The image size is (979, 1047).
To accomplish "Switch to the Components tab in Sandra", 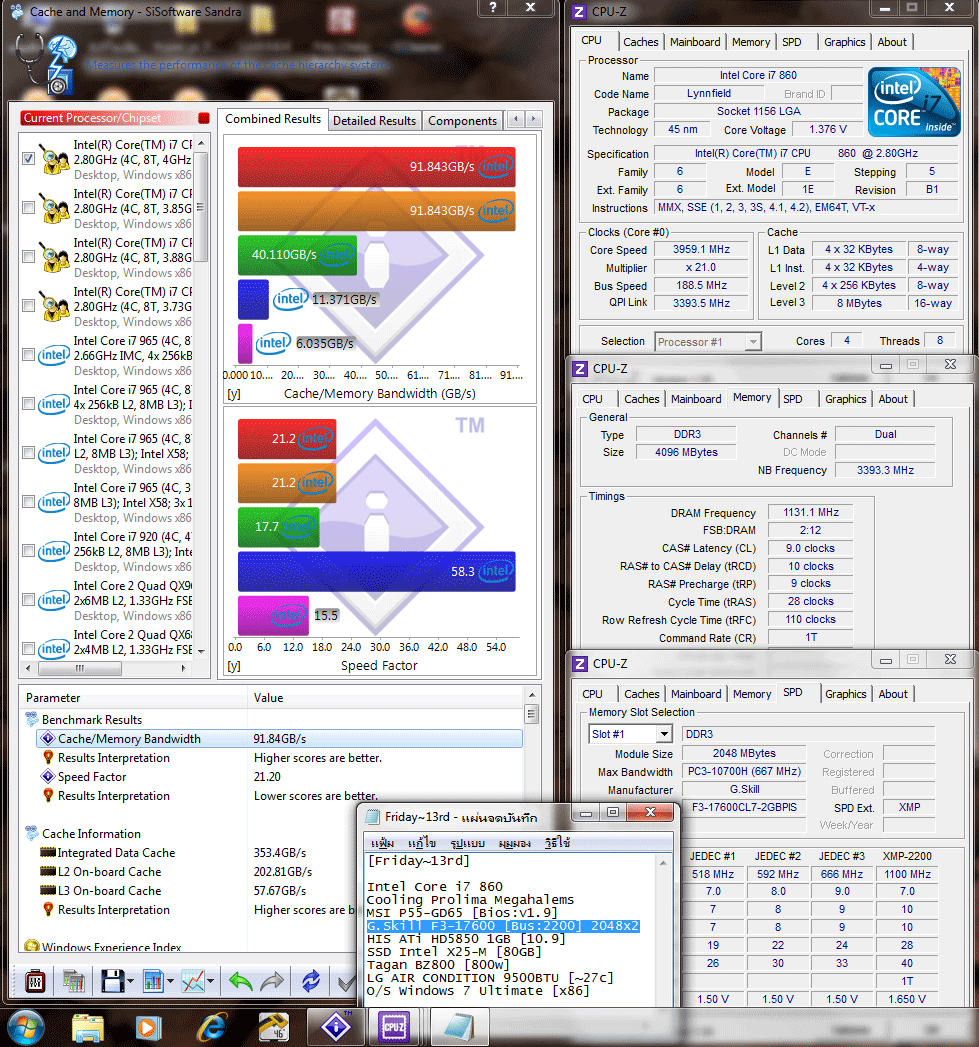I will [462, 120].
